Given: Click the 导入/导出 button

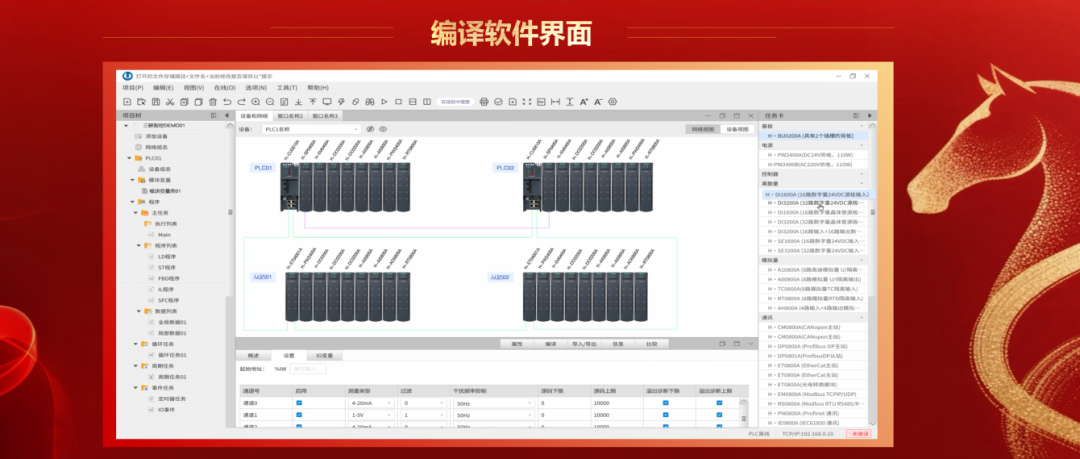Looking at the screenshot, I should click(x=584, y=343).
